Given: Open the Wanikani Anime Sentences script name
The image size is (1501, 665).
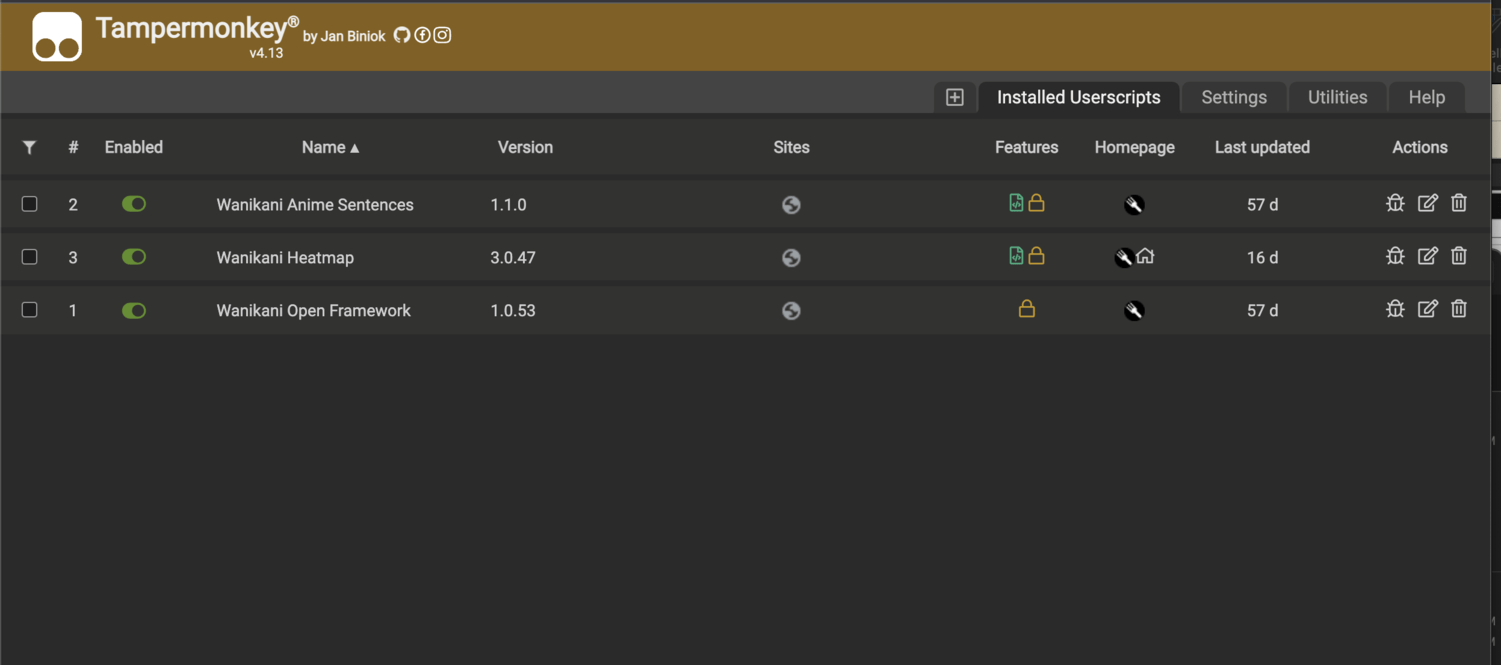Looking at the screenshot, I should 315,205.
